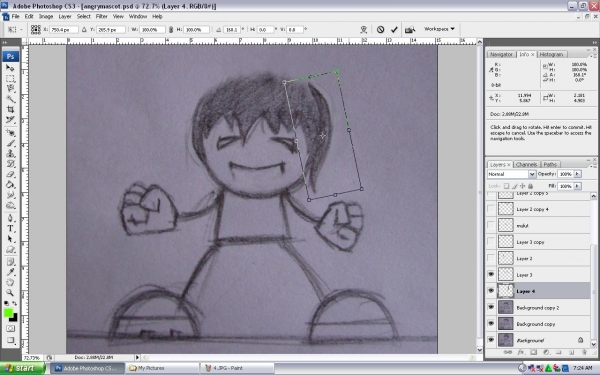Switch between free transform and warp
600x375 pixels.
click(x=364, y=29)
